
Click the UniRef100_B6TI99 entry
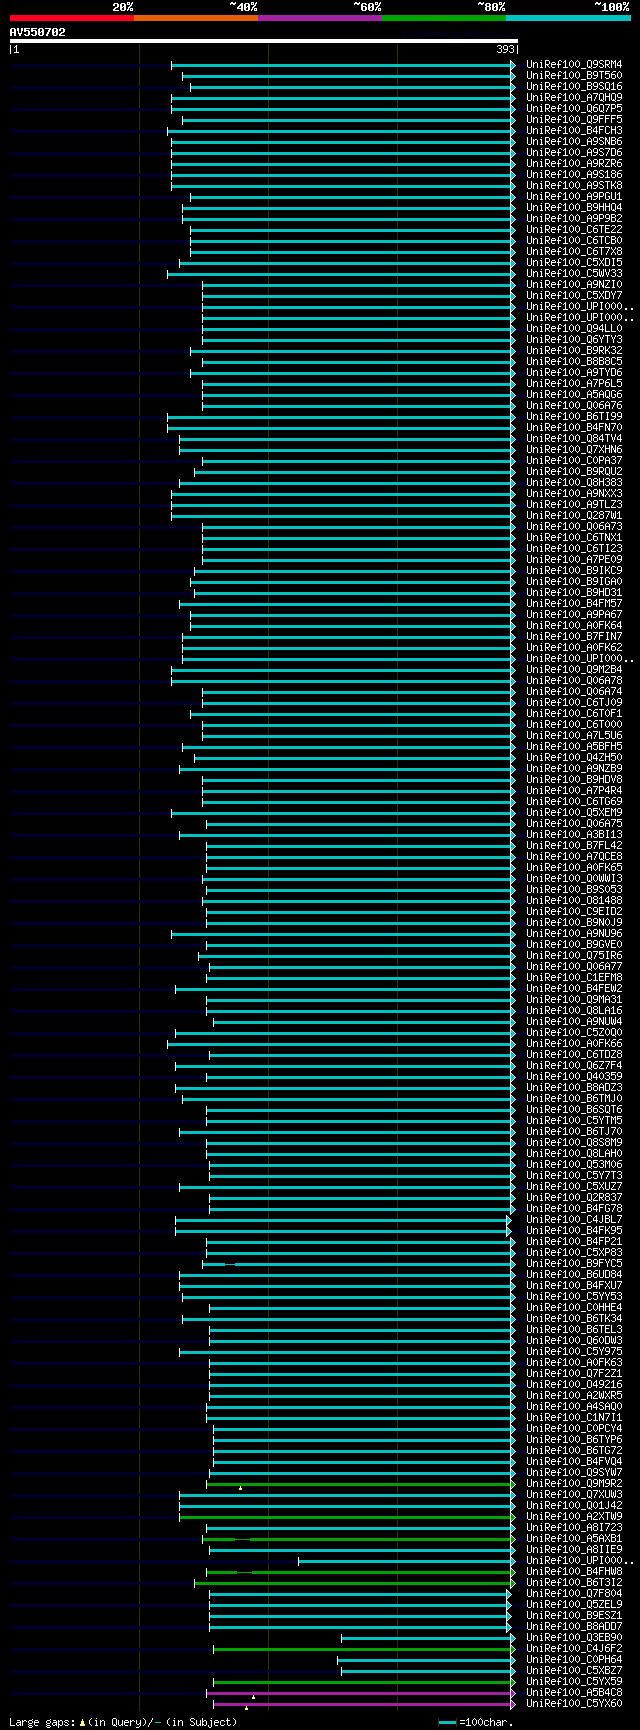click(x=574, y=417)
